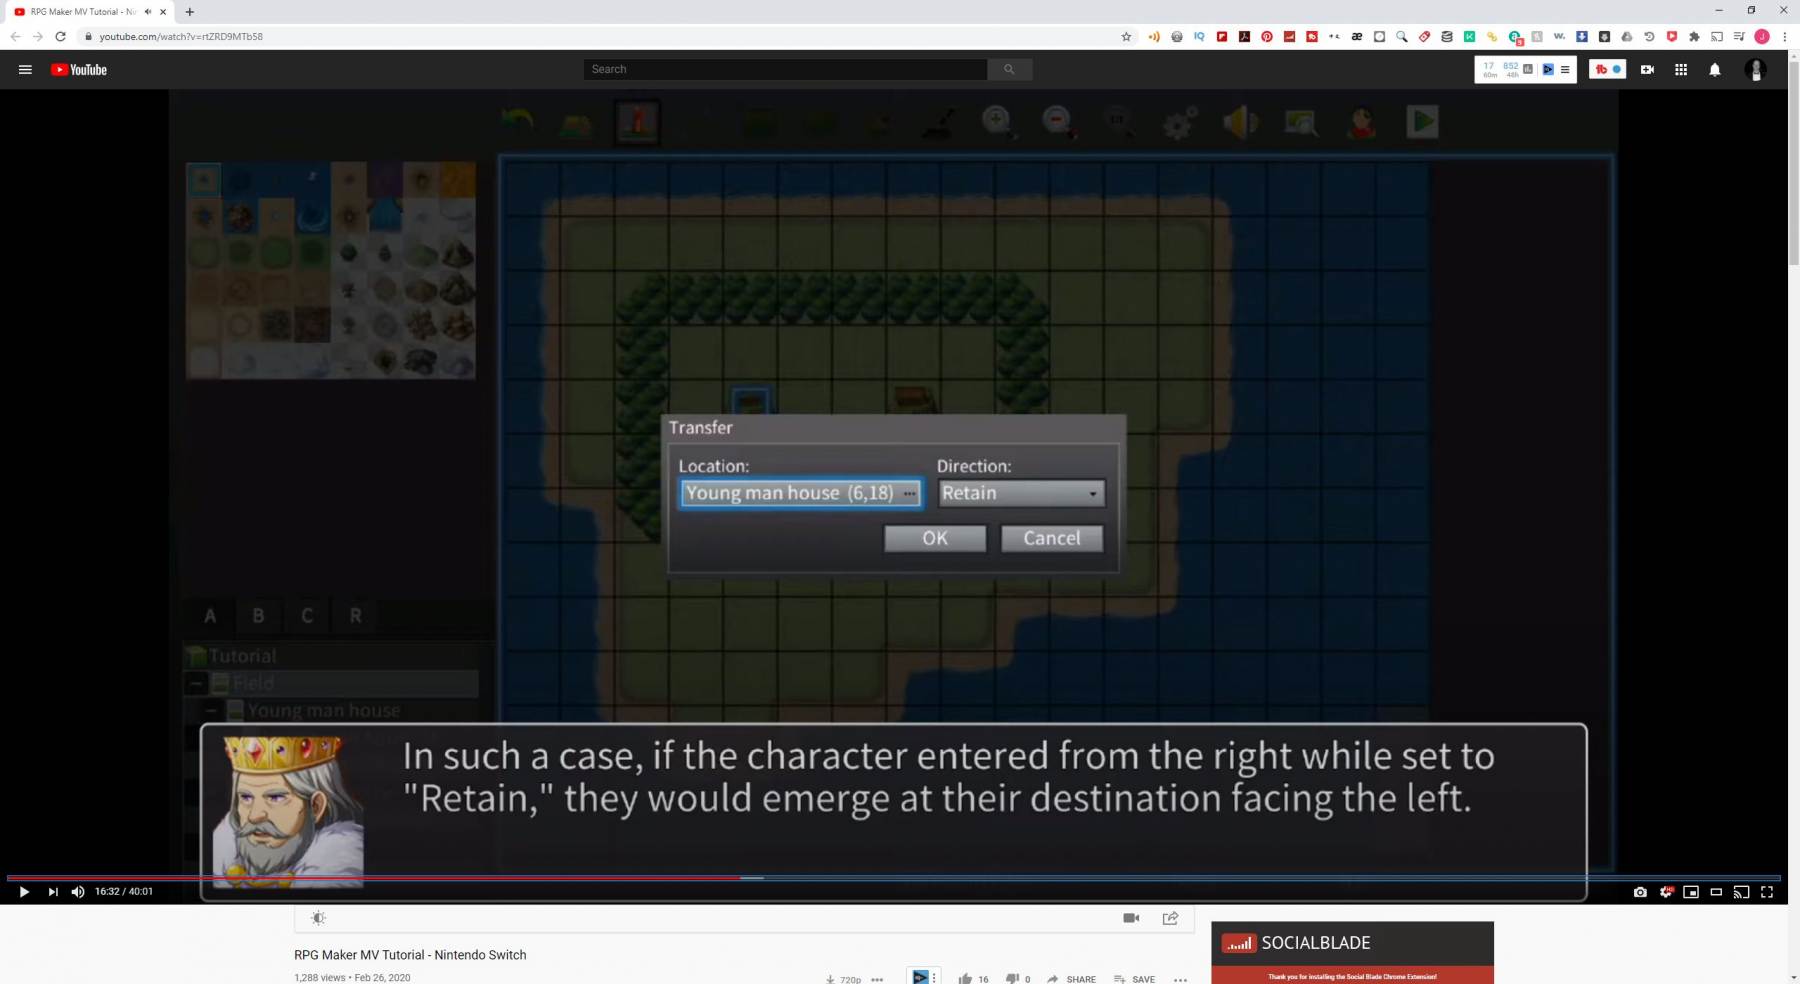Open the 720p download dropdown
This screenshot has height=984, width=1800.
(x=844, y=979)
